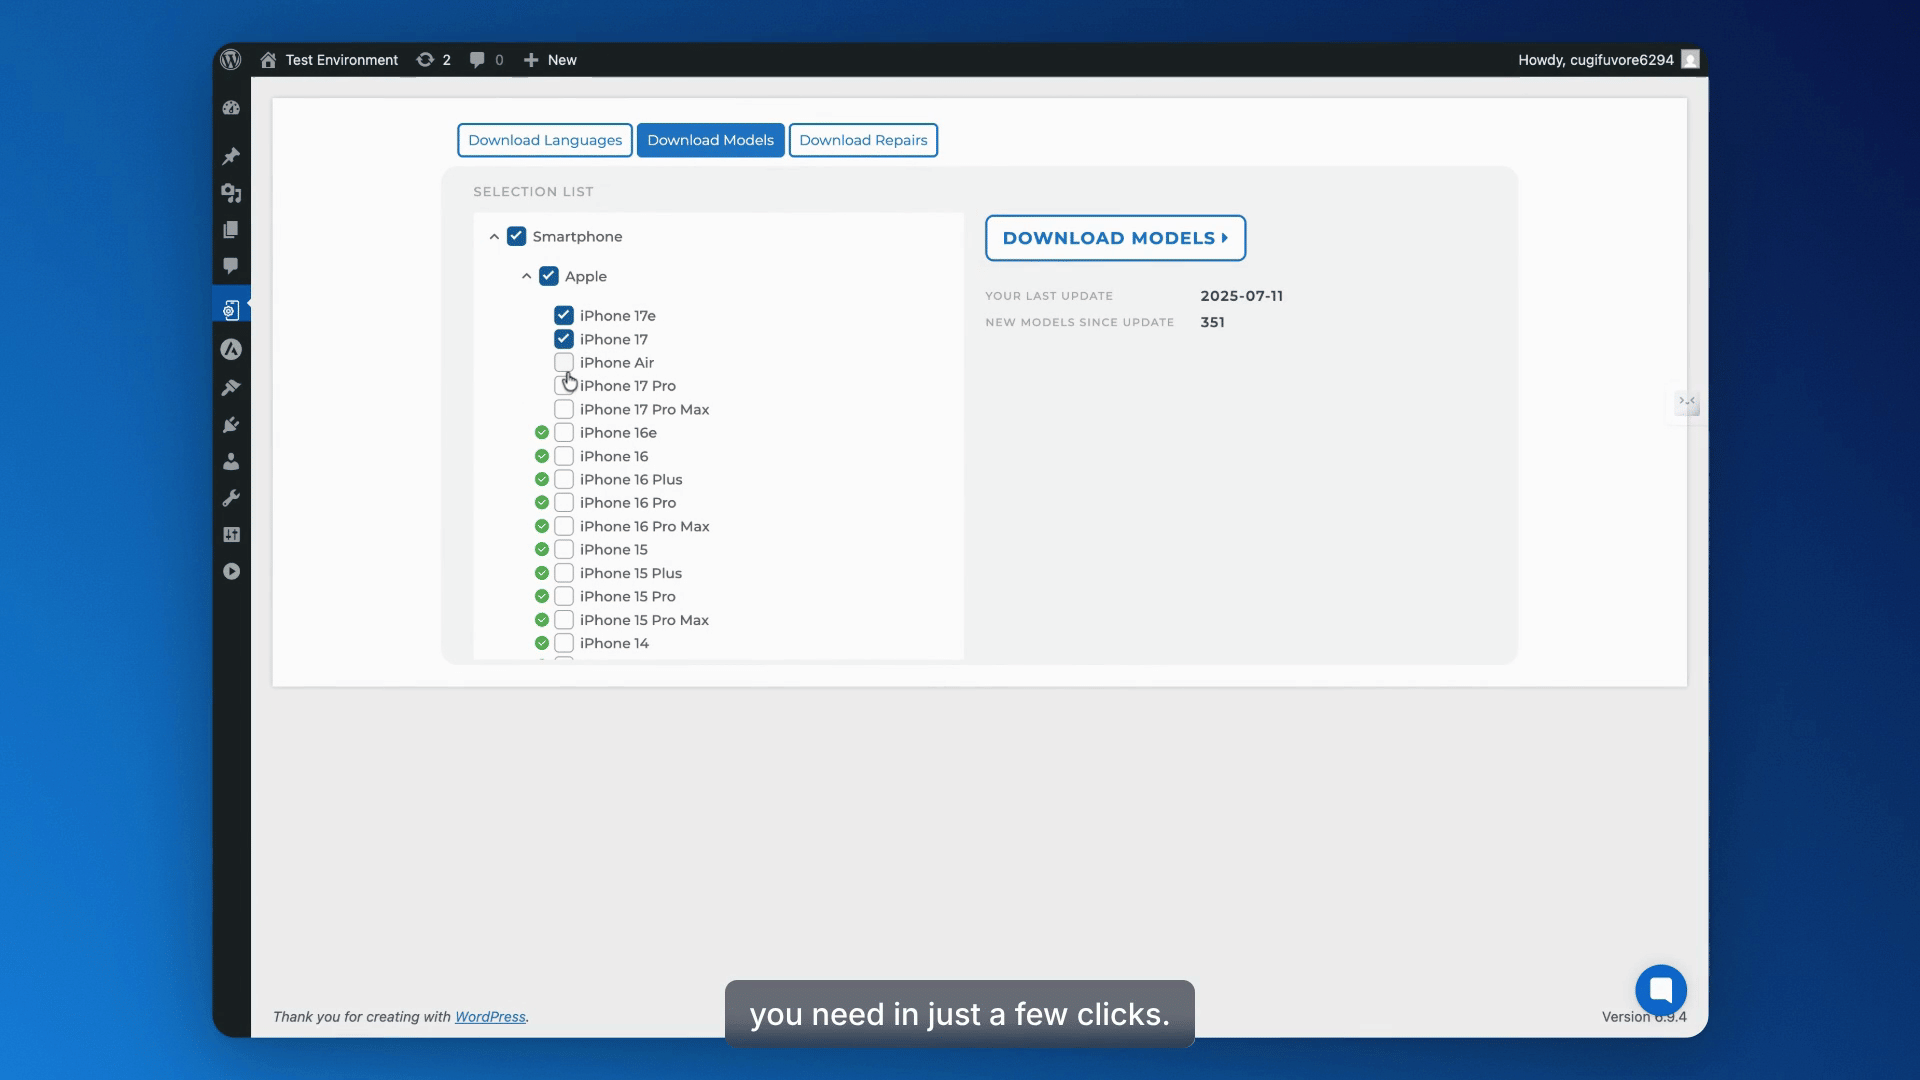Open Appearance brush icon in sidebar
The width and height of the screenshot is (1920, 1080).
point(231,388)
